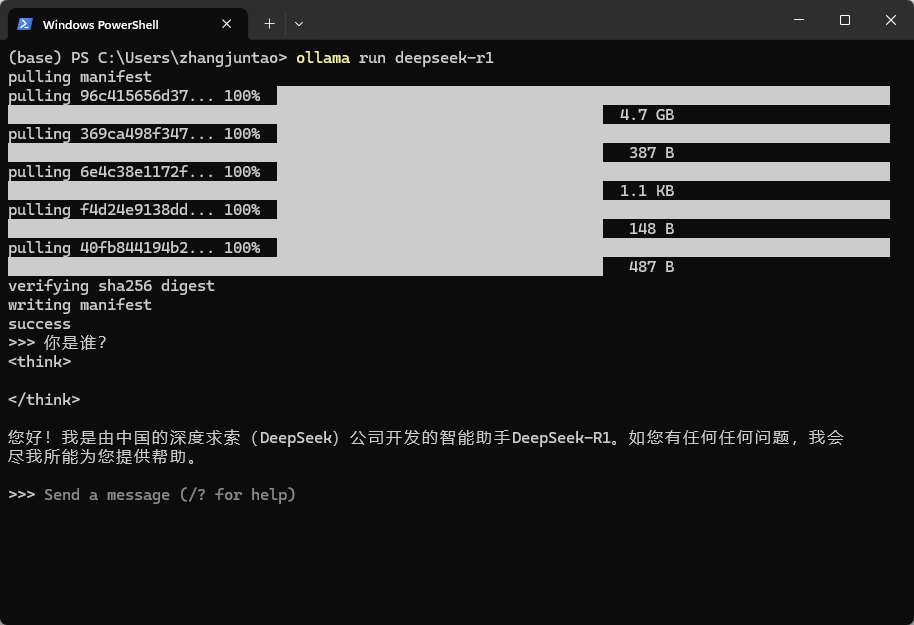
Task: Click the 'pulling f4d24e9138dd... 100%' line
Action: (x=134, y=209)
